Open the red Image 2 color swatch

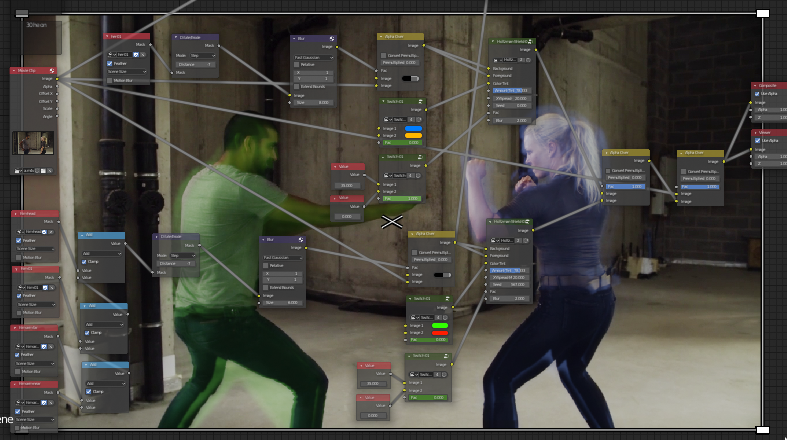[440, 333]
